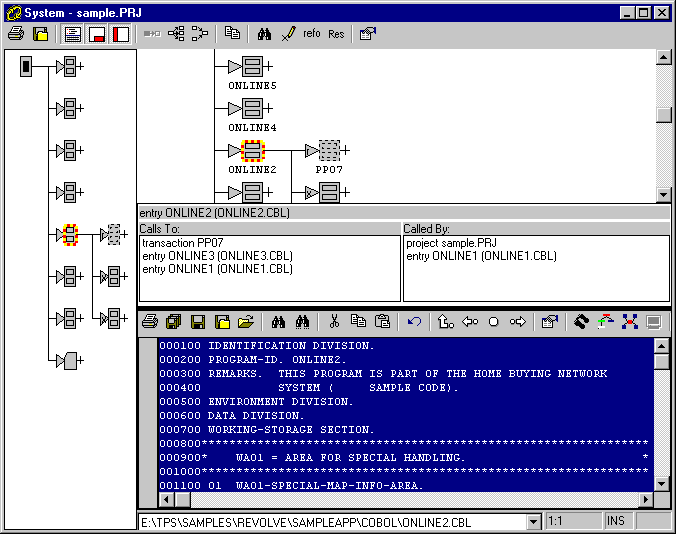Open file with the folder icon in editor toolbar
The width and height of the screenshot is (676, 534).
click(246, 322)
